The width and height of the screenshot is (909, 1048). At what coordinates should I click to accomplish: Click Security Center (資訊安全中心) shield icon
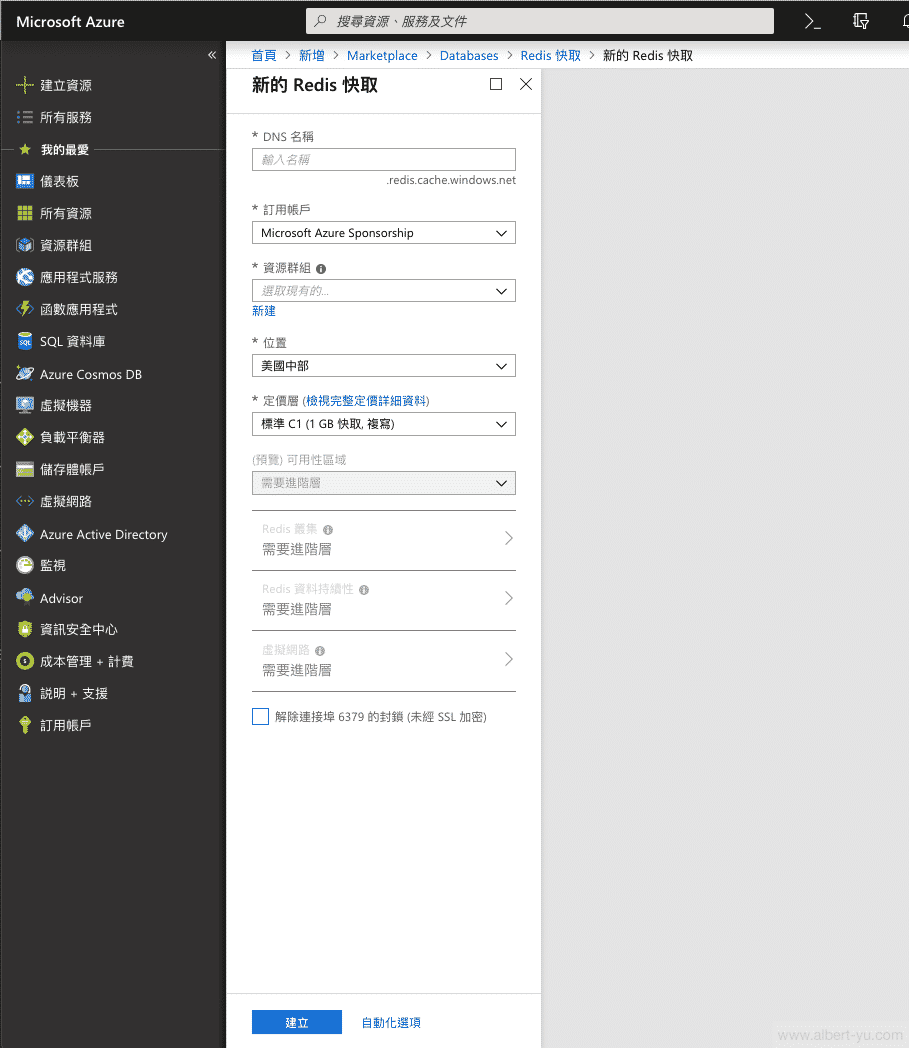click(x=25, y=629)
